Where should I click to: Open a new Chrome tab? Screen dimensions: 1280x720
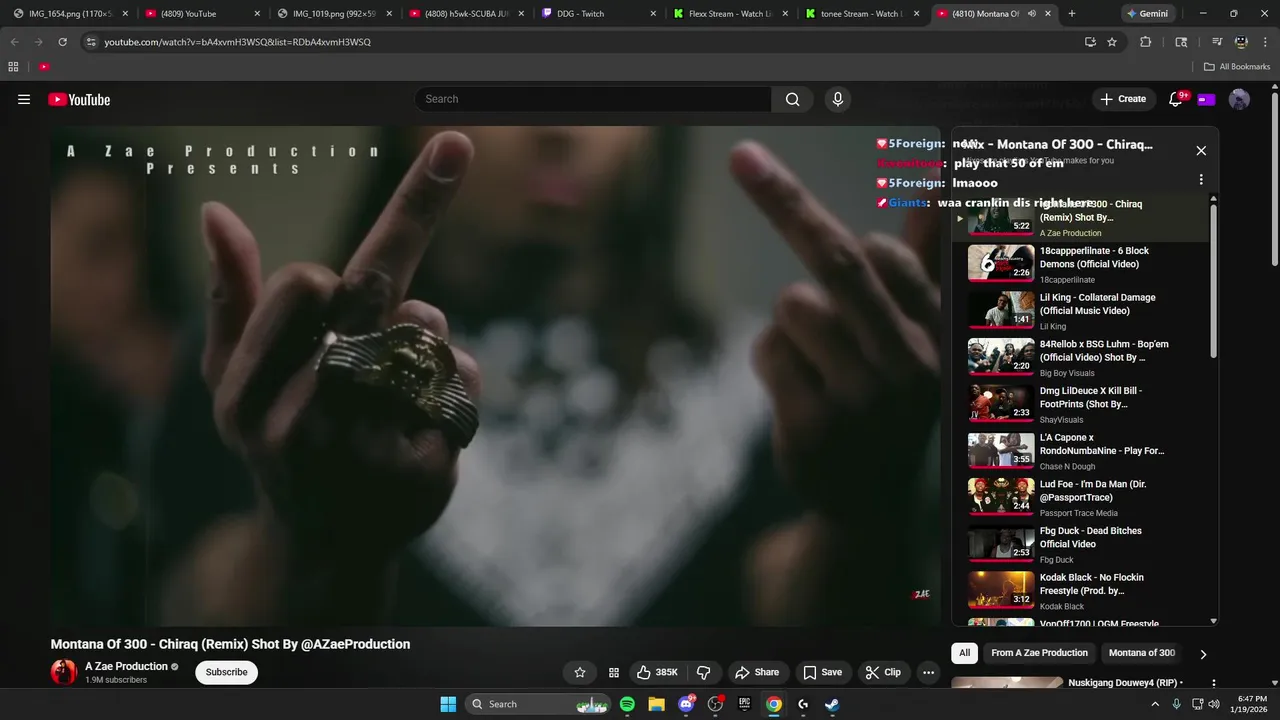point(1072,14)
